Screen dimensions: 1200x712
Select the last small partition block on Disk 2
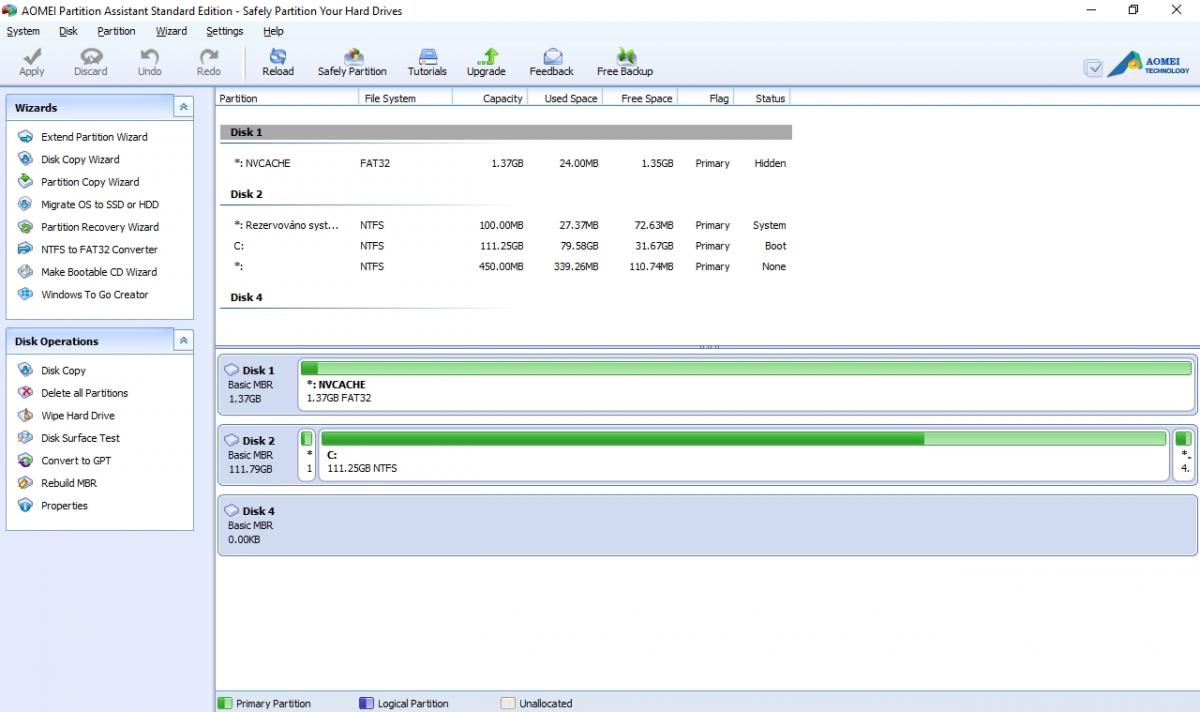[1183, 455]
